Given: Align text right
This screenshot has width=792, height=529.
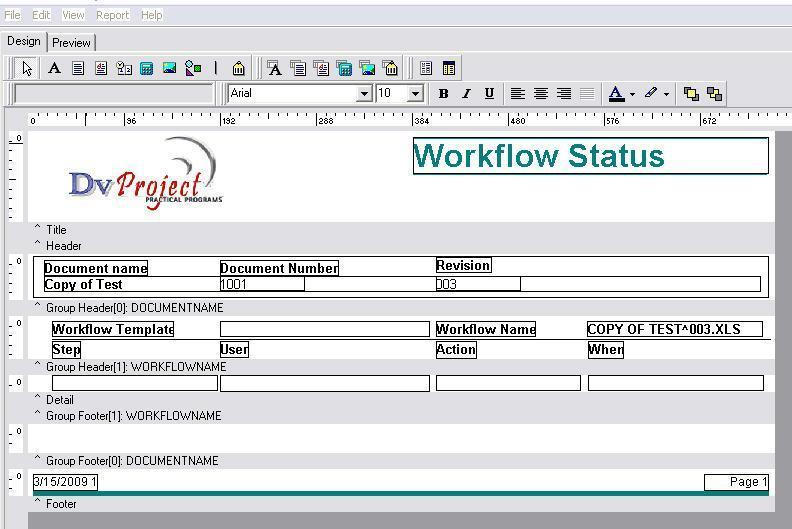Looking at the screenshot, I should tap(564, 93).
